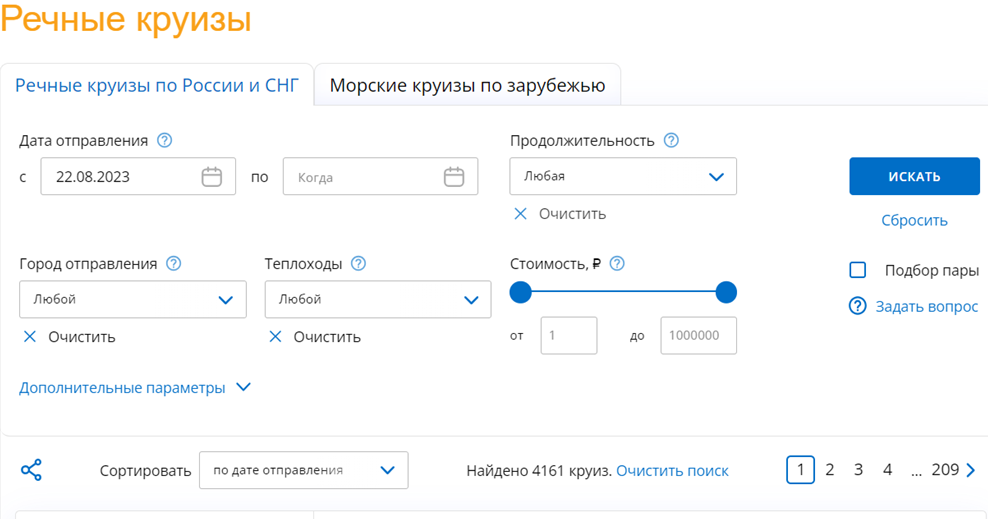The image size is (988, 519).
Task: Click the right price slider handle
Action: [x=726, y=292]
